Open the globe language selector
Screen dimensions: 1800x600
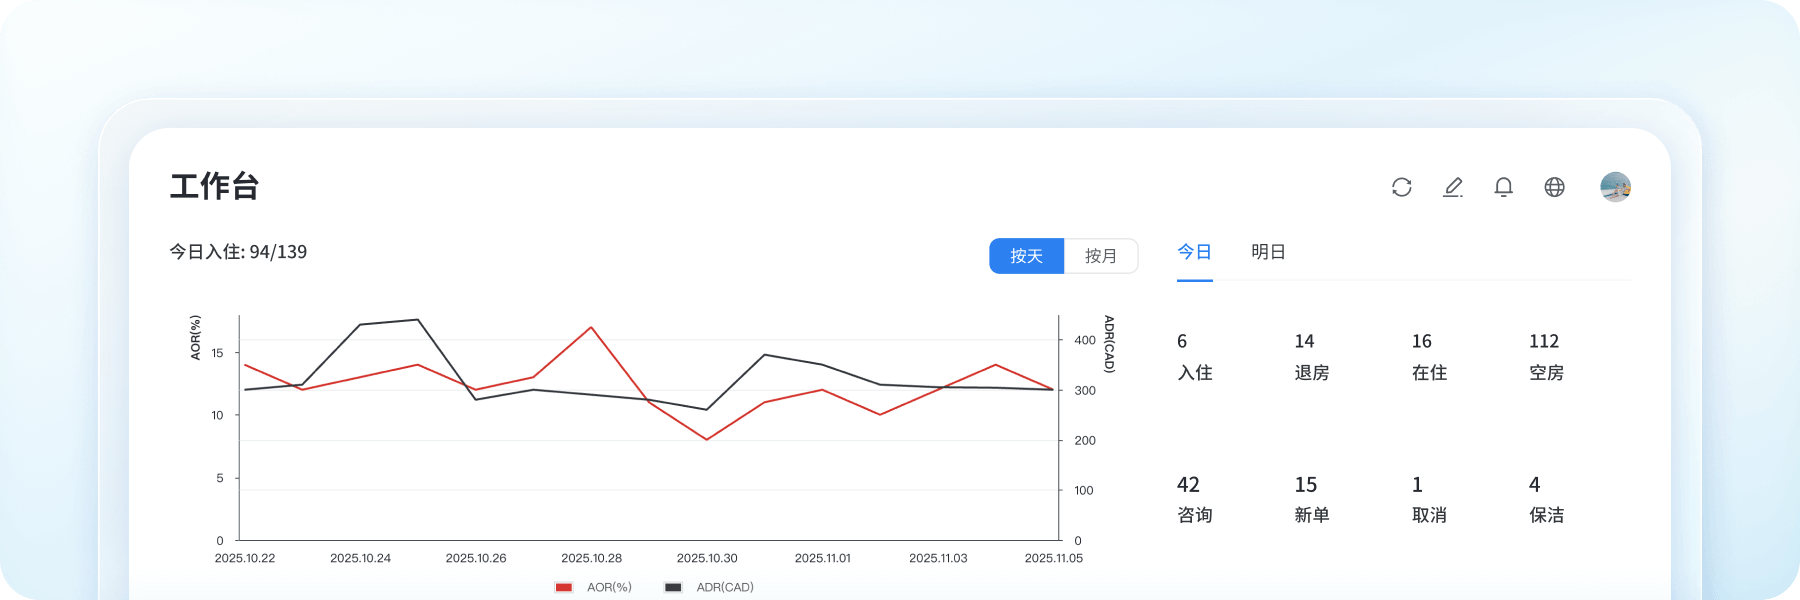[1554, 187]
